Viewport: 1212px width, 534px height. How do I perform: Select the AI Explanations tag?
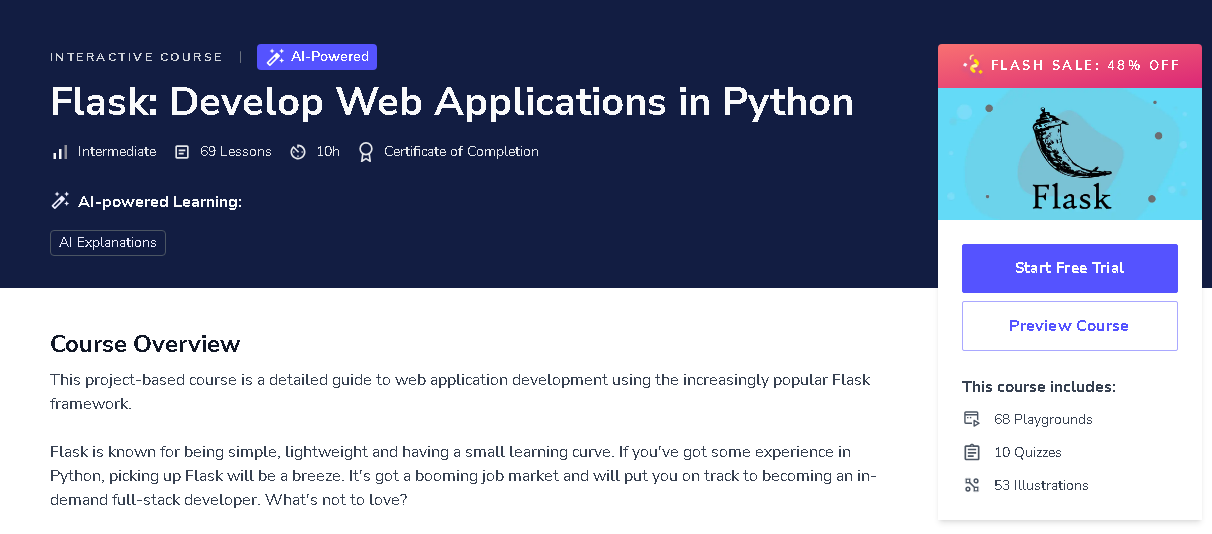[x=108, y=243]
